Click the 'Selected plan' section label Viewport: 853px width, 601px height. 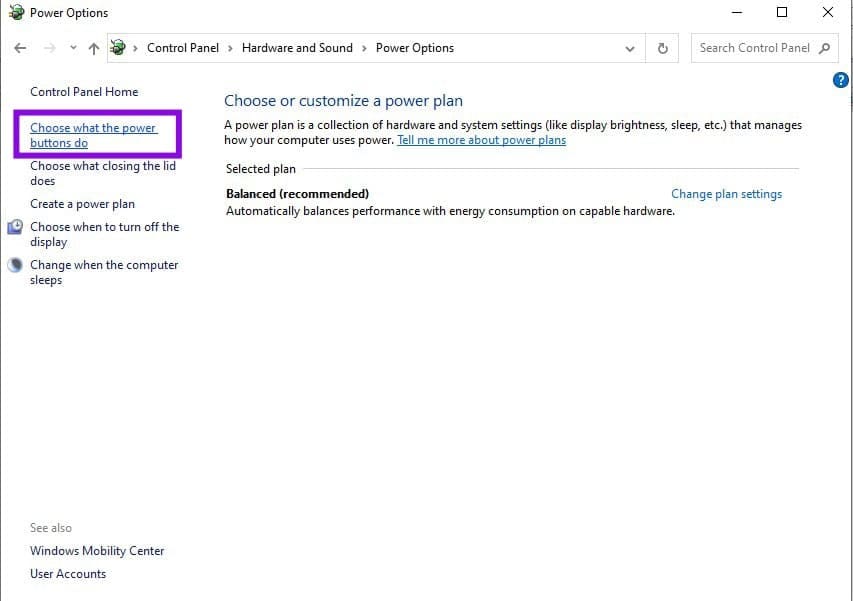(261, 169)
